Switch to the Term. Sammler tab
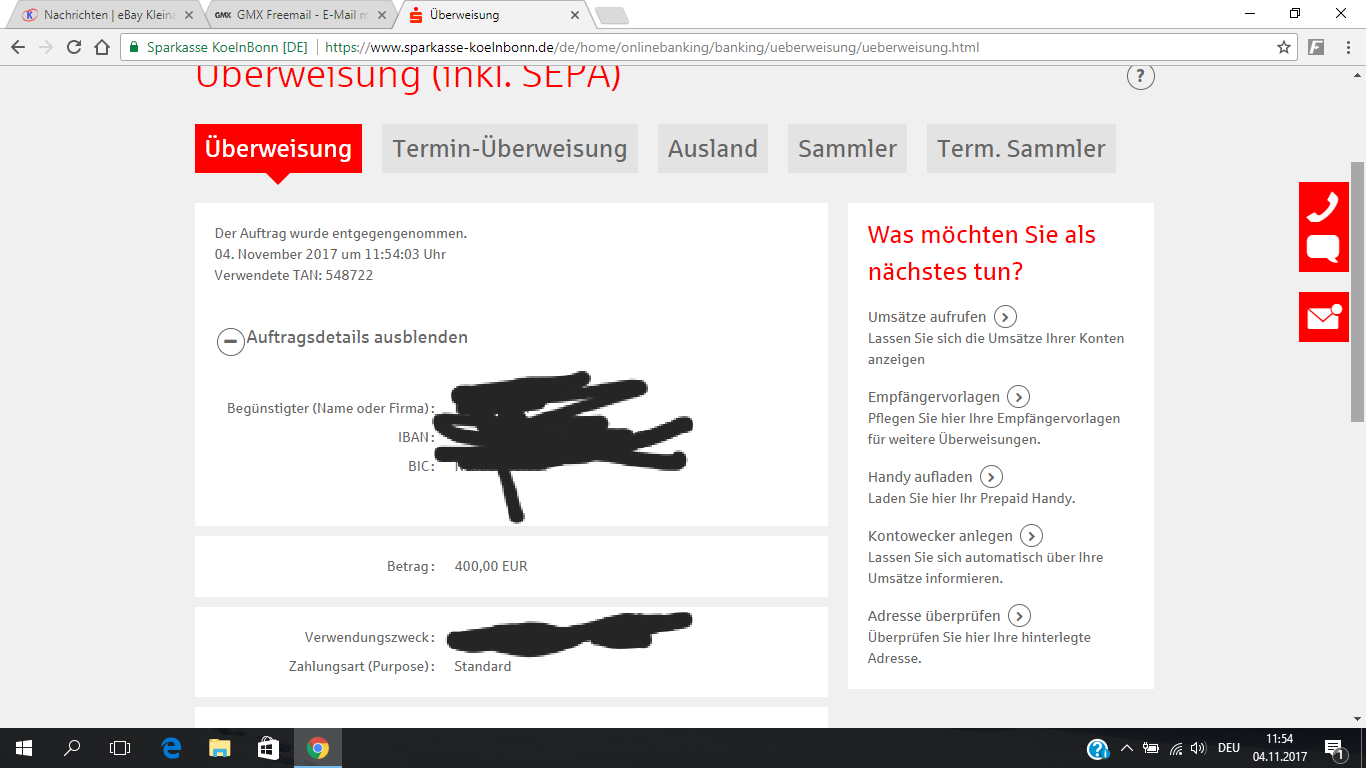 click(x=1021, y=149)
